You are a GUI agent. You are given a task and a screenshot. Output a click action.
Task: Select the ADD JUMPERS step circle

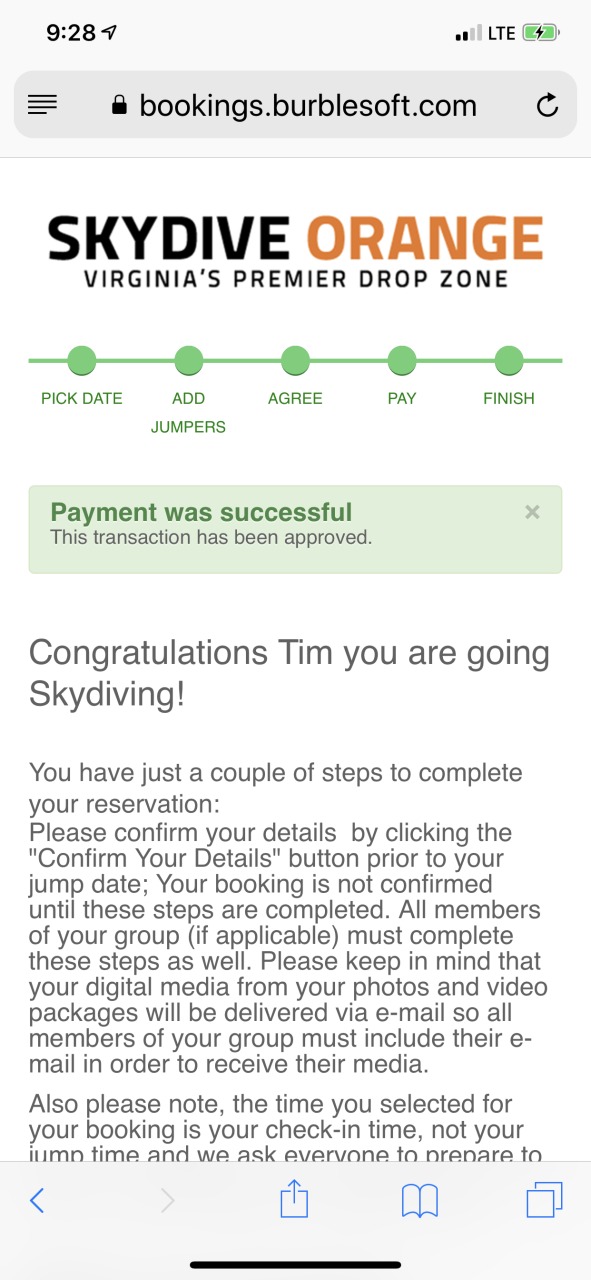188,360
